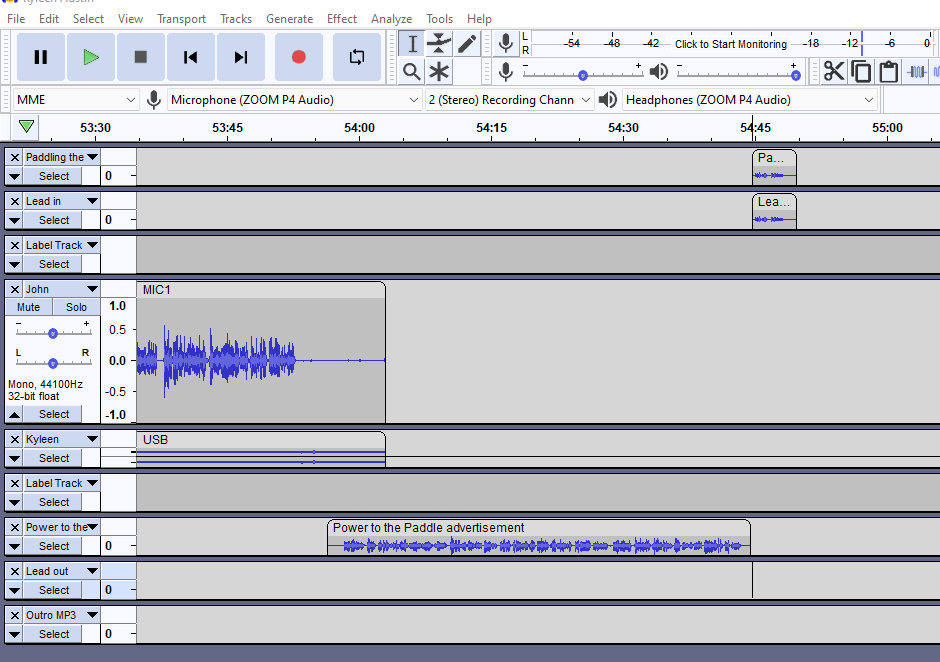Click the Cut scissors icon

click(x=833, y=71)
